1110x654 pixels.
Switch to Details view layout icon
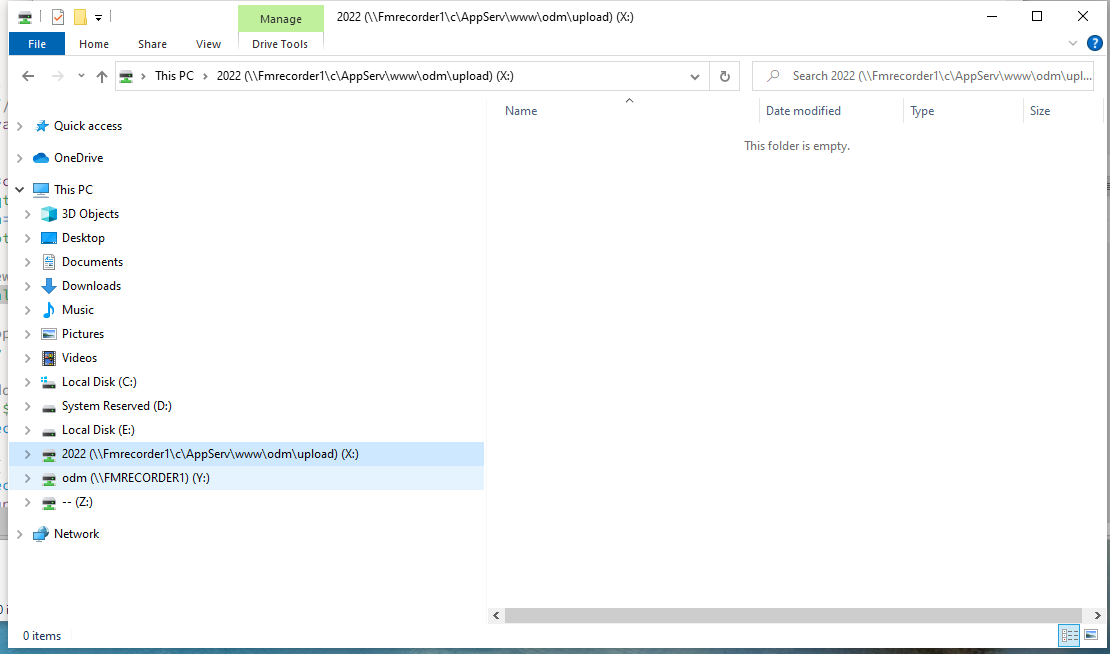(x=1069, y=636)
